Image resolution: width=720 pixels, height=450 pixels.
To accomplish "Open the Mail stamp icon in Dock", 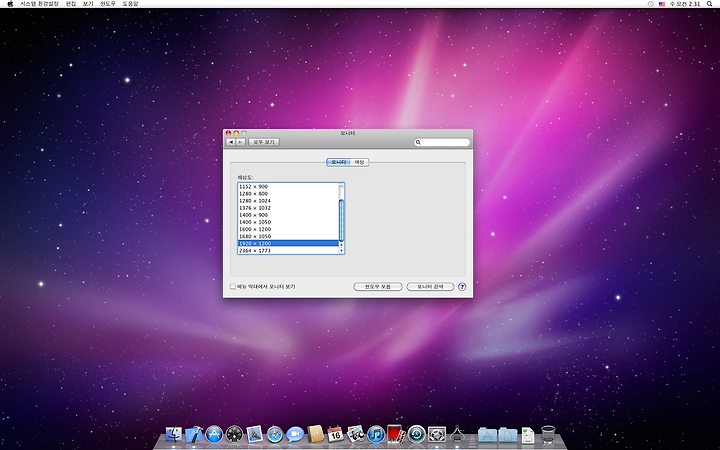I will point(254,434).
